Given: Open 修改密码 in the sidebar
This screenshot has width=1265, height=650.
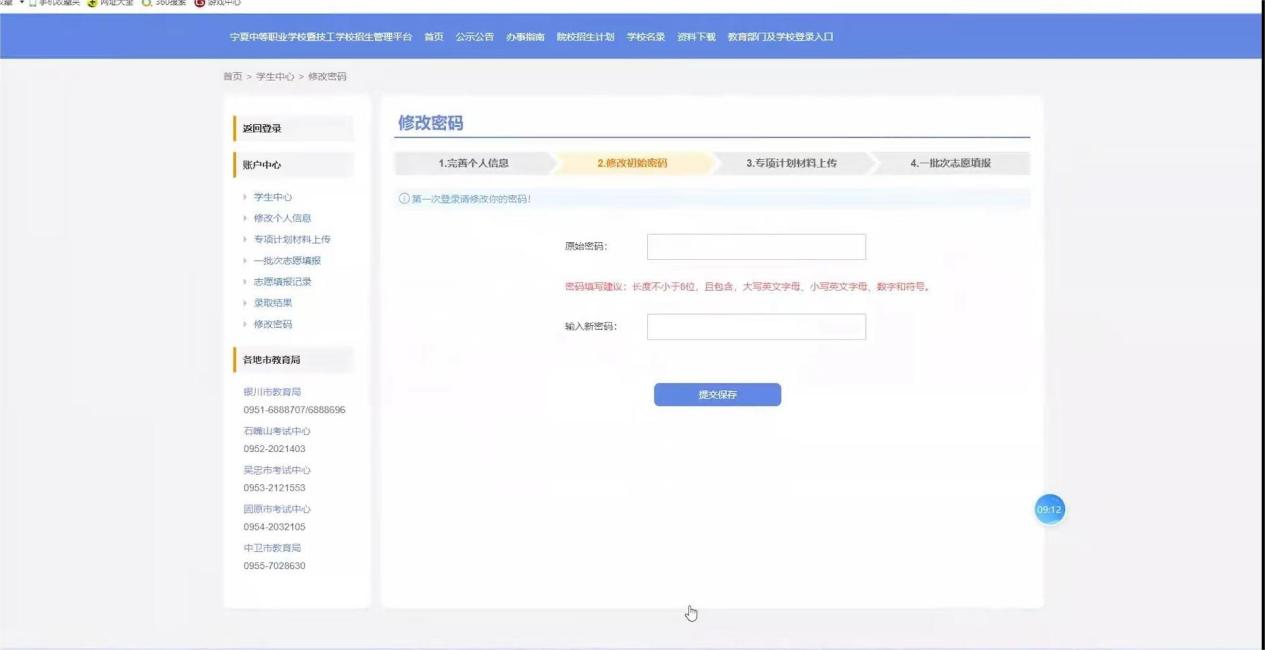Looking at the screenshot, I should pyautogui.click(x=273, y=324).
